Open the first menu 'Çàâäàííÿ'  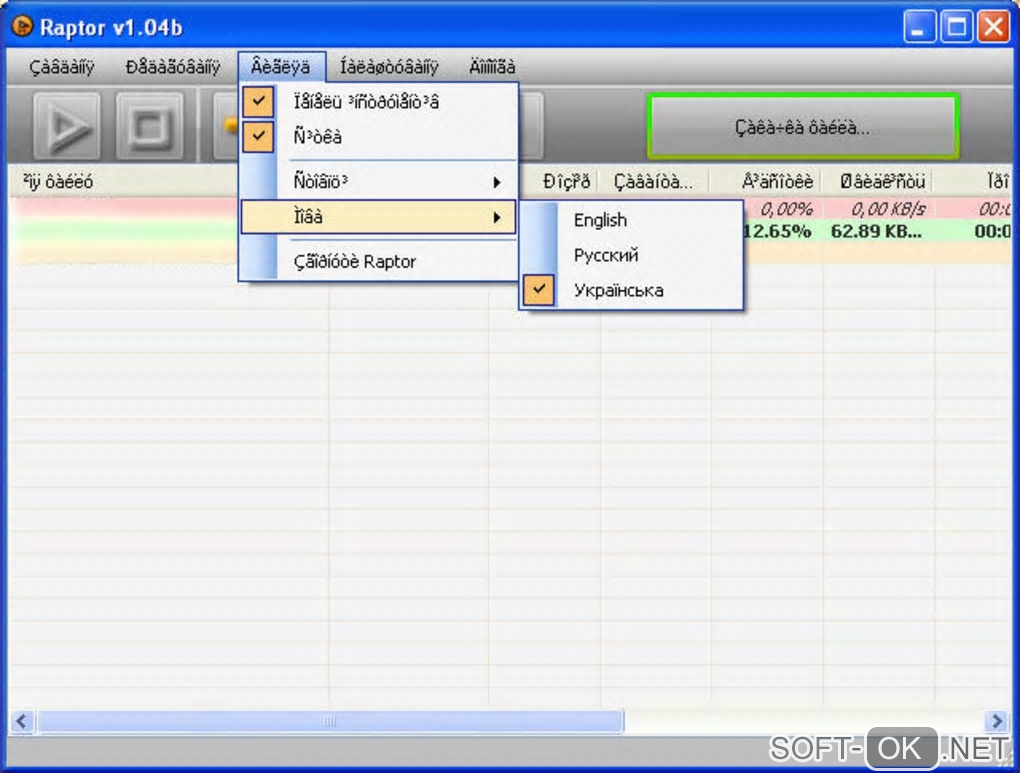[62, 66]
